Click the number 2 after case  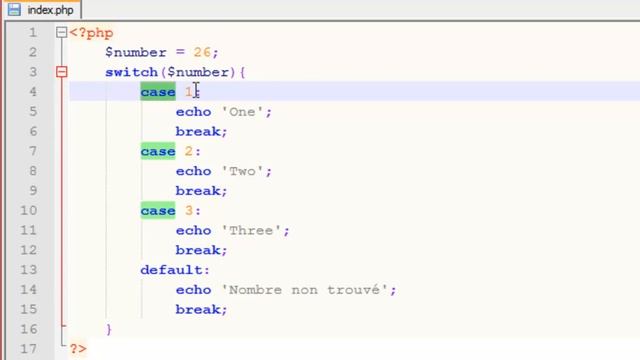point(189,151)
